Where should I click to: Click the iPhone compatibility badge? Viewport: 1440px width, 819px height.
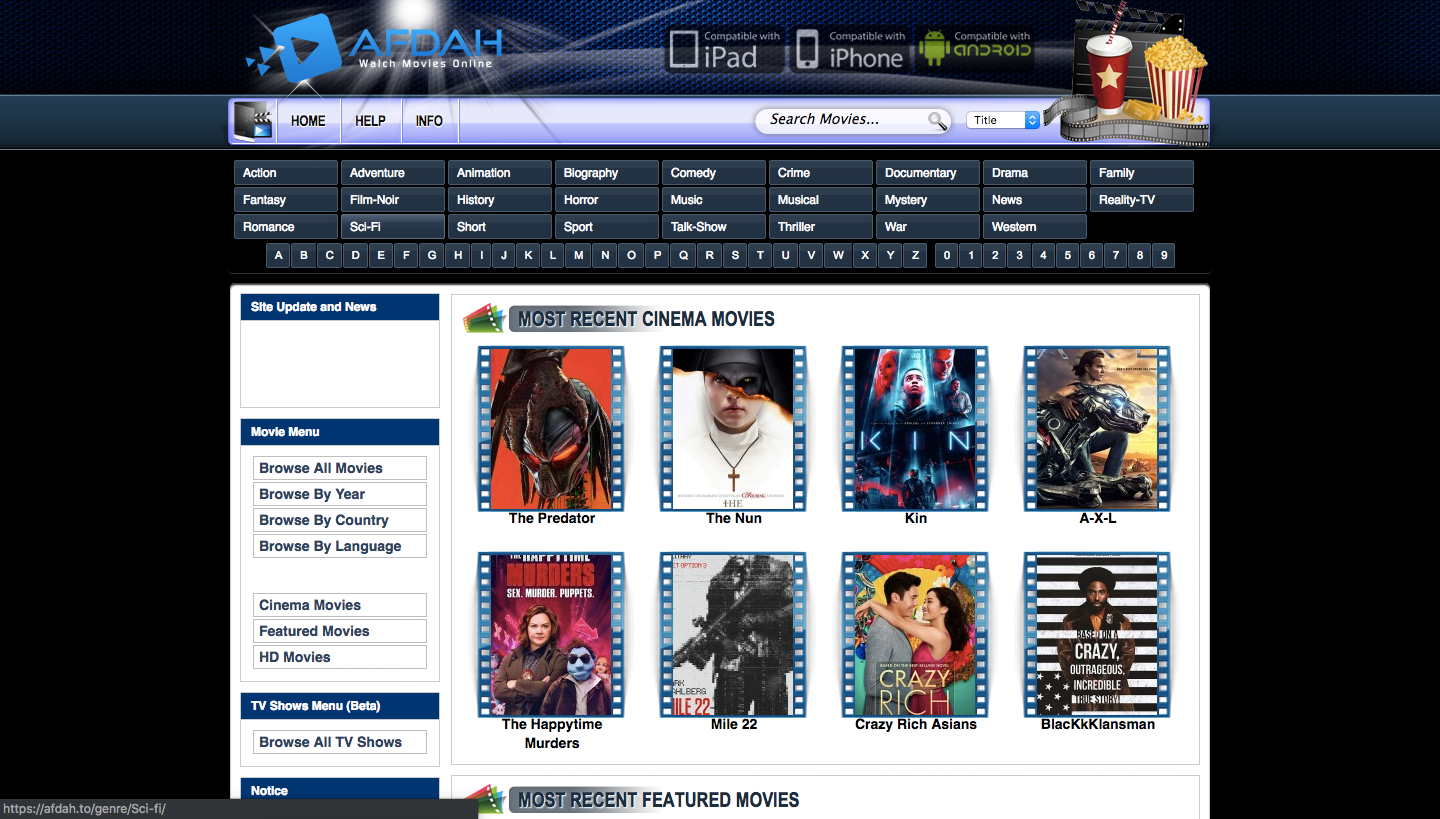tap(850, 50)
